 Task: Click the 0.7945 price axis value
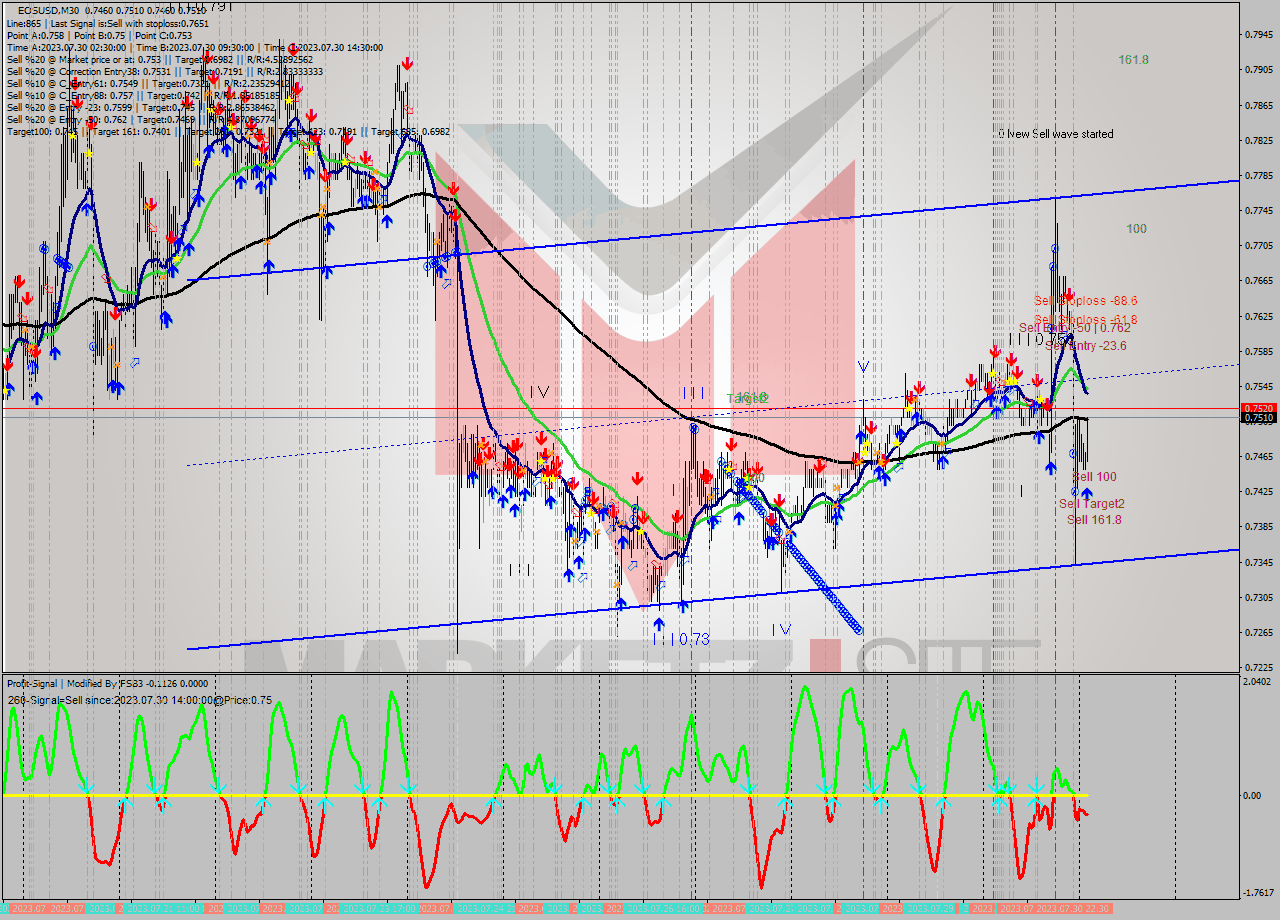(x=1258, y=35)
